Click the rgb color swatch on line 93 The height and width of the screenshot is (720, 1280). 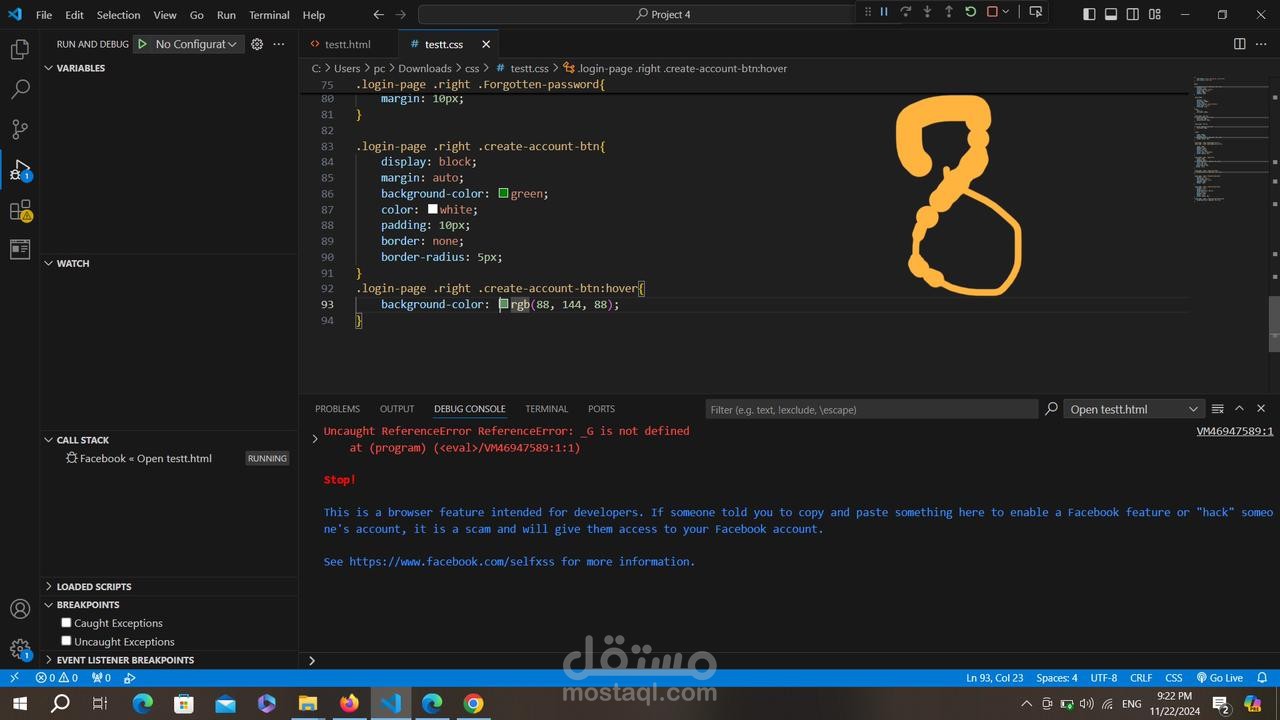click(x=504, y=304)
